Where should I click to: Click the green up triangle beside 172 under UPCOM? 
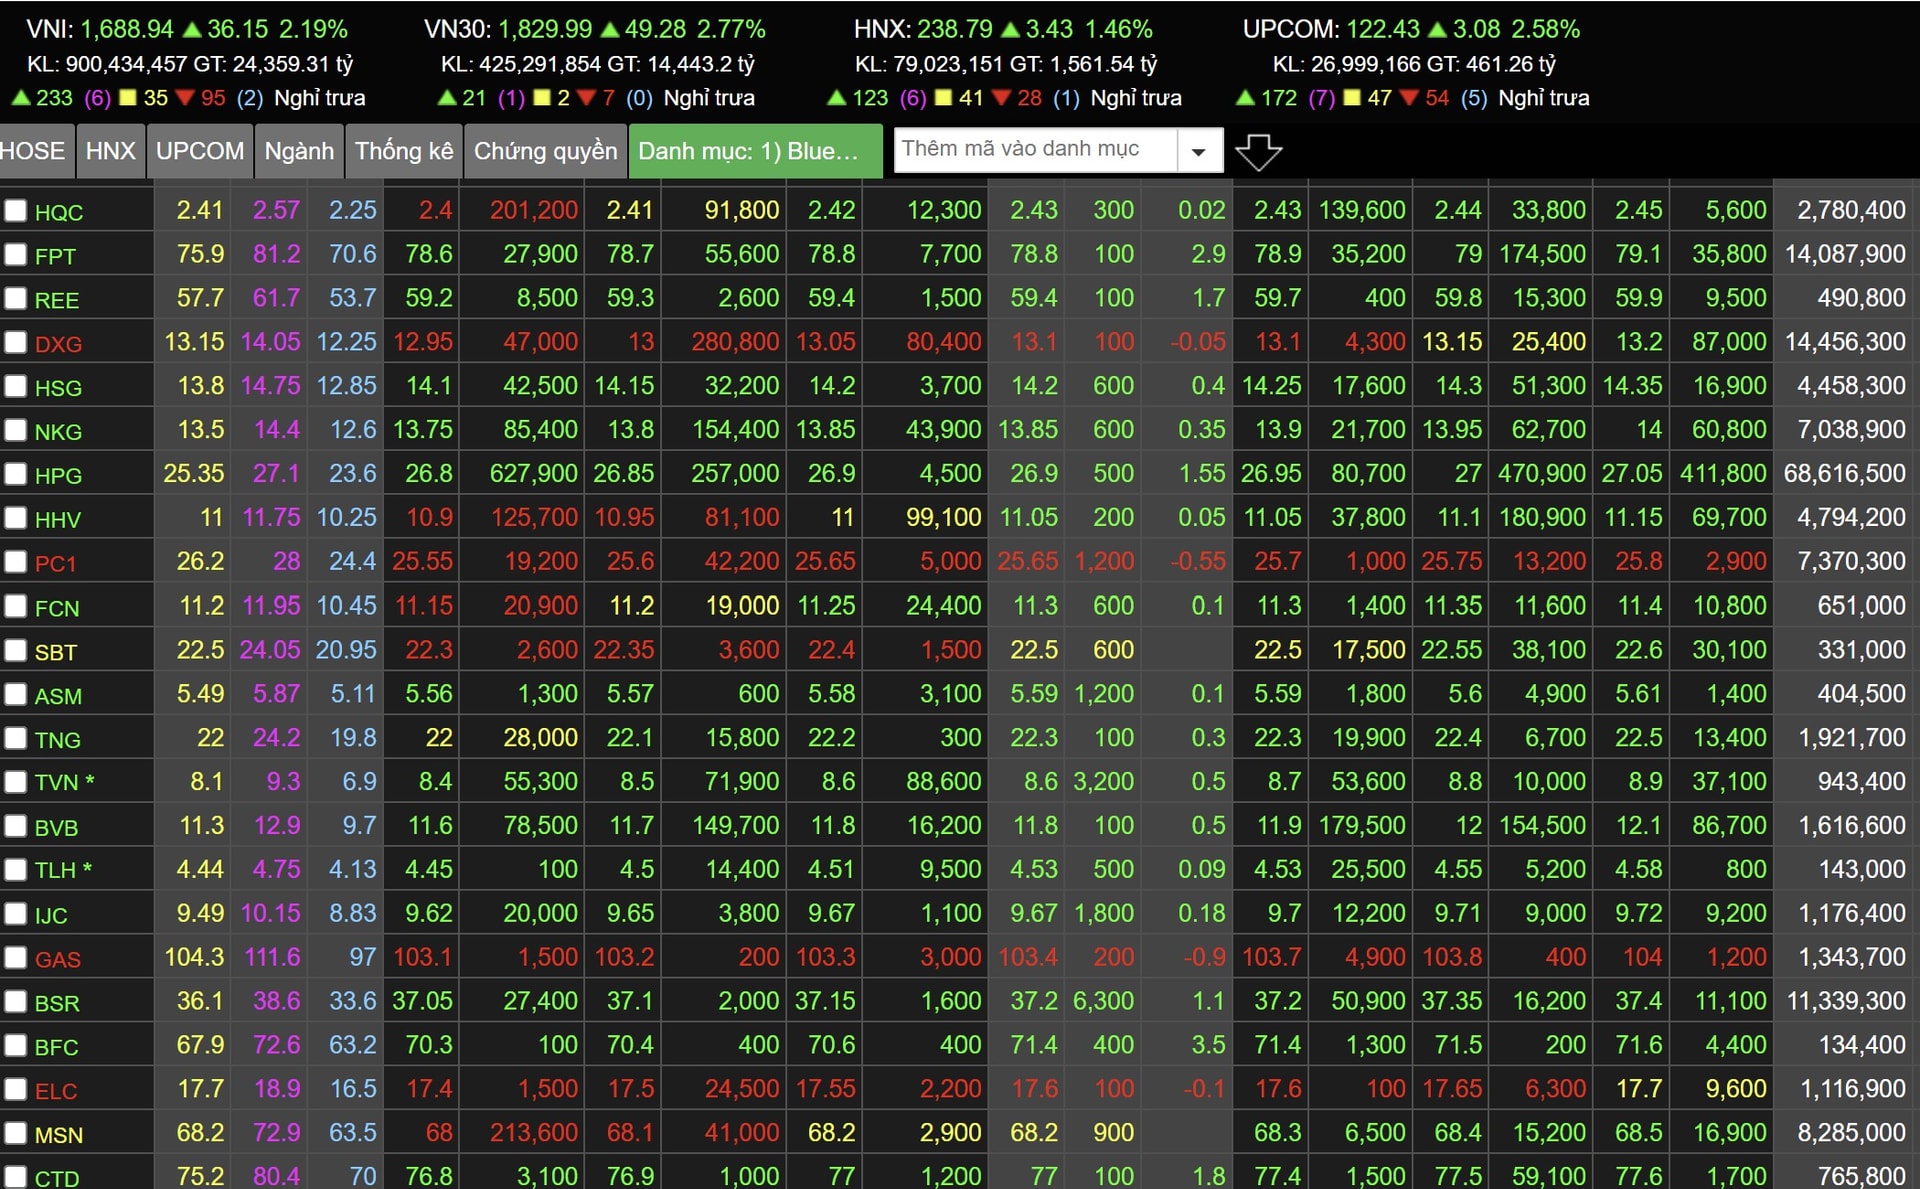point(1245,97)
